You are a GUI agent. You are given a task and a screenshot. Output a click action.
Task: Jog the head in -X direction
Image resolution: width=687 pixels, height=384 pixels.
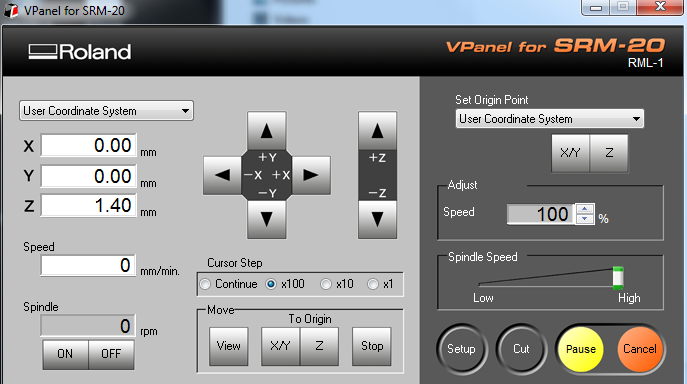(x=222, y=175)
